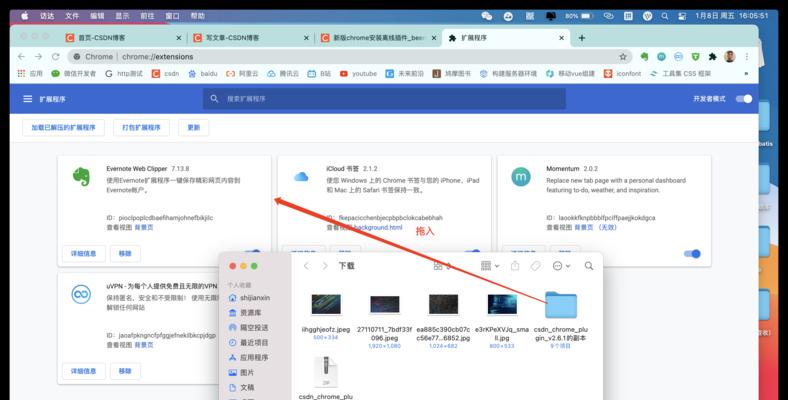The height and width of the screenshot is (400, 788).
Task: Click 加载已解压的扩展程序 button
Action: pyautogui.click(x=63, y=128)
